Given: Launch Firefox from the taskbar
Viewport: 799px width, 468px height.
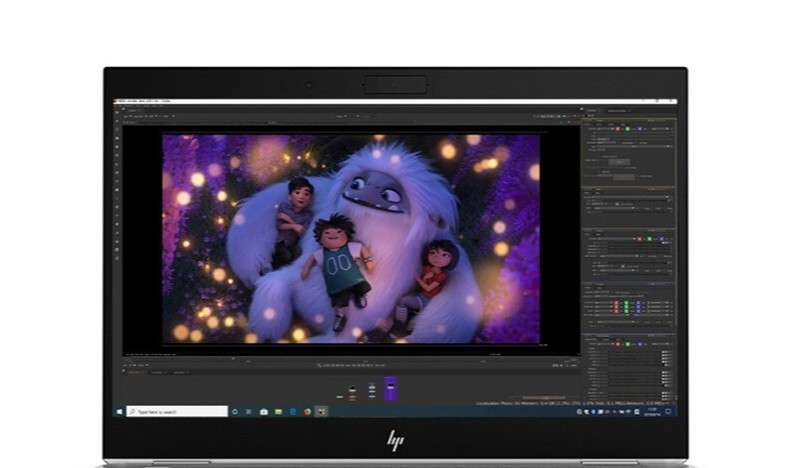Looking at the screenshot, I should coord(307,411).
